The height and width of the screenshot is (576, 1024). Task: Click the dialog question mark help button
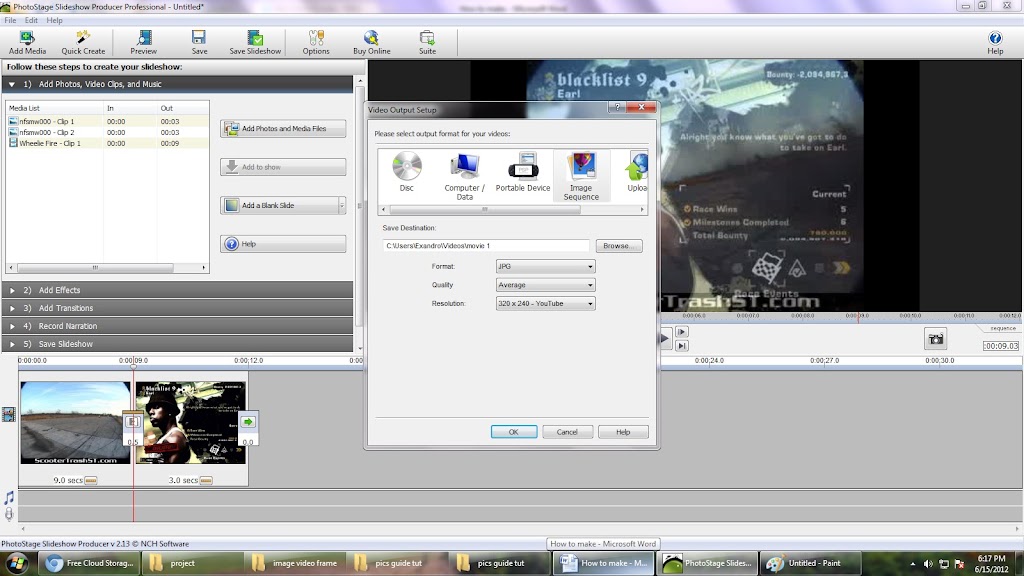616,107
